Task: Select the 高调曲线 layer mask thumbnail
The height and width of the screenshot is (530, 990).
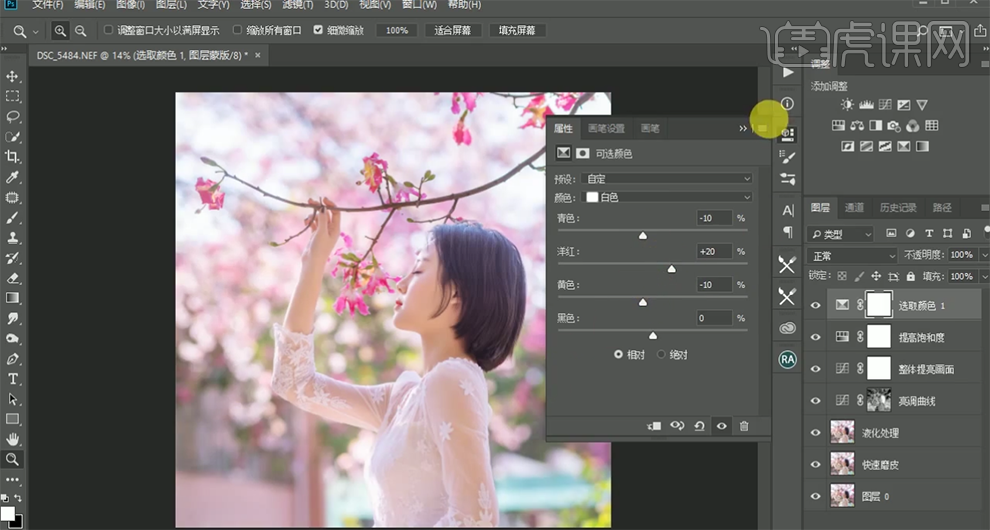Action: pos(879,401)
